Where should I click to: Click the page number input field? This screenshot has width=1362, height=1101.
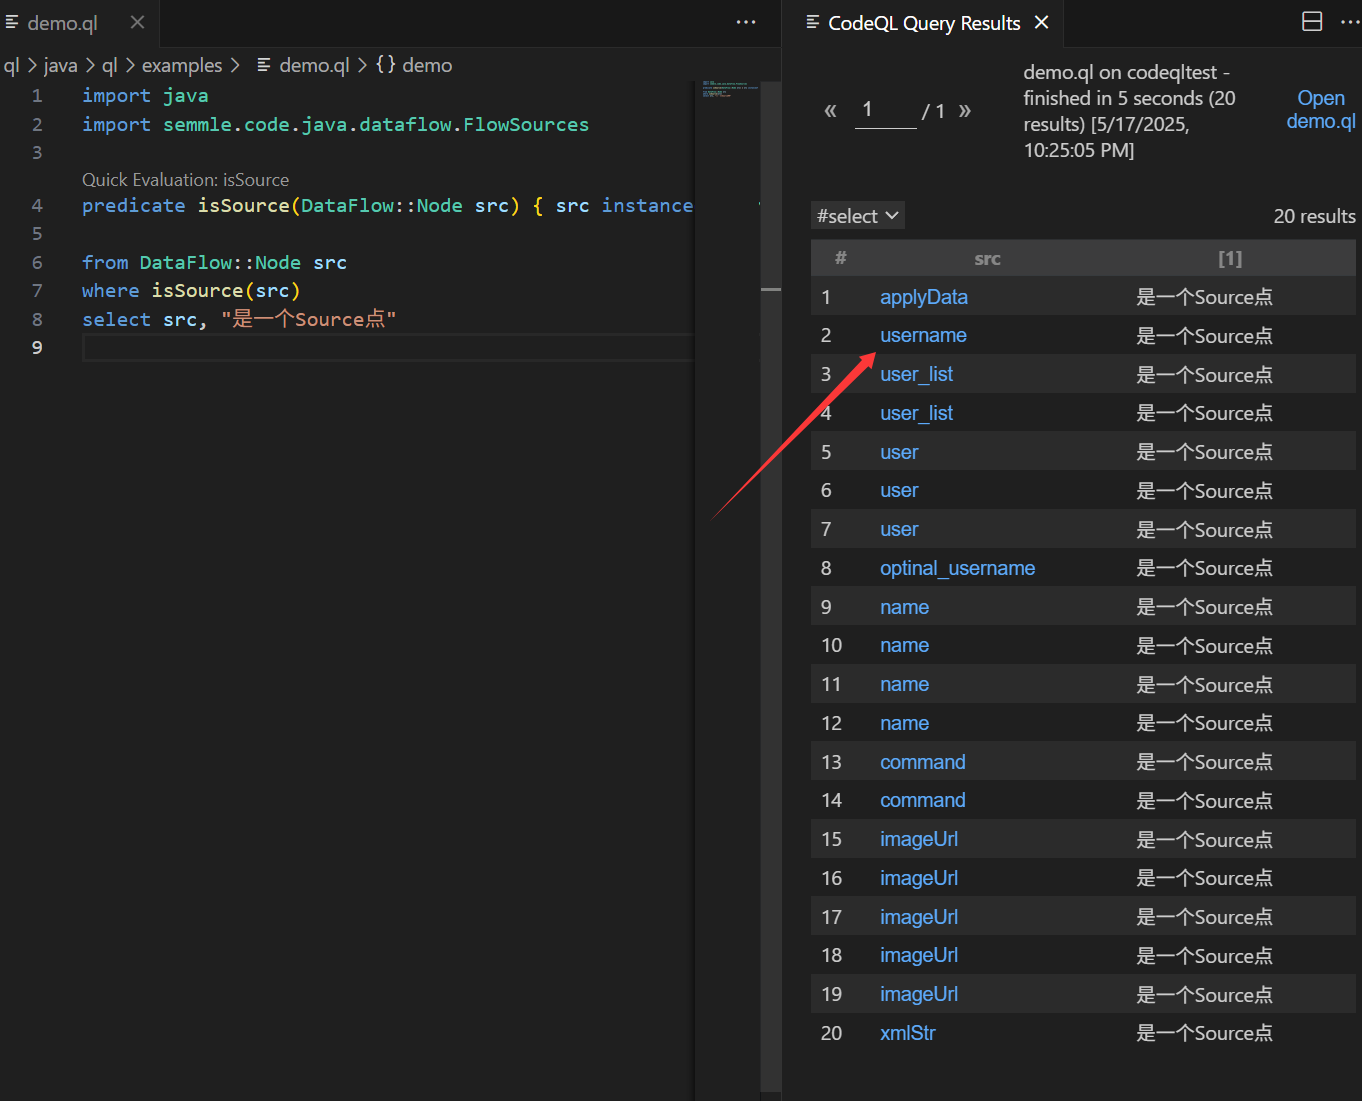884,109
